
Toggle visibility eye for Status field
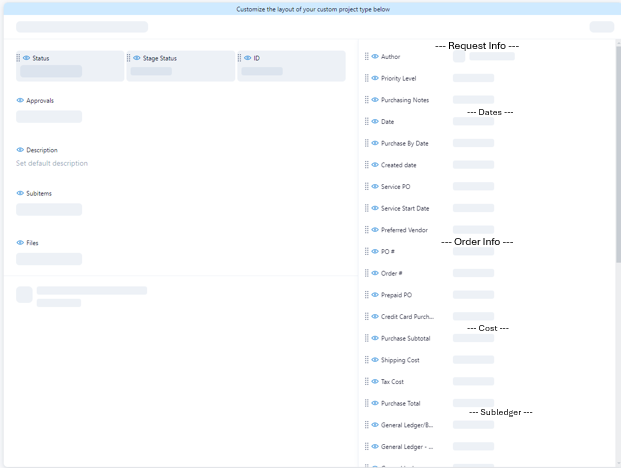[27, 58]
